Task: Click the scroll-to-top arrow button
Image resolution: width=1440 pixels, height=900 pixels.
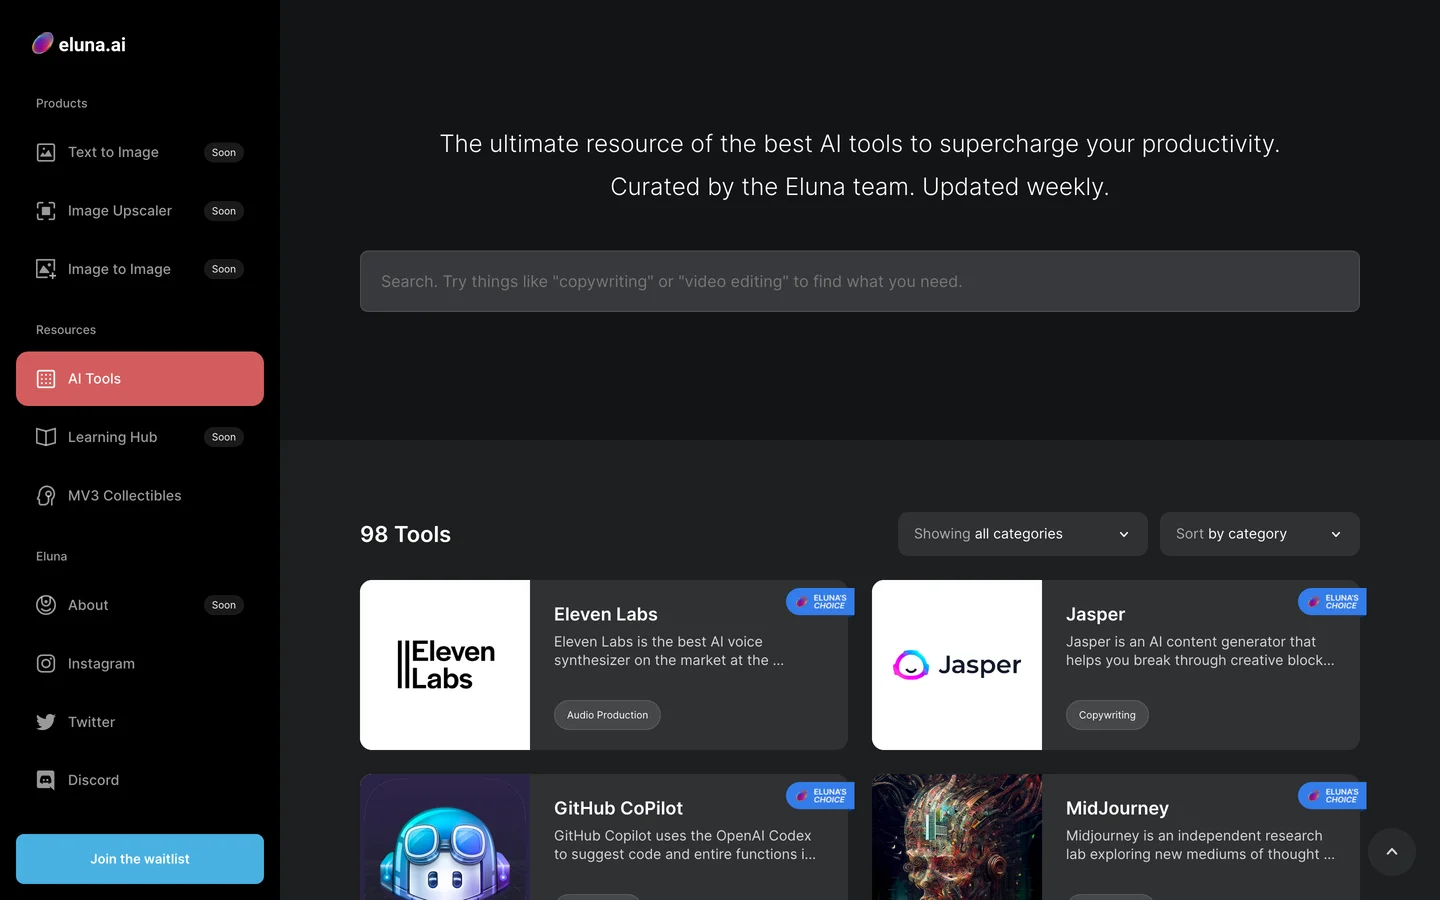Action: click(x=1392, y=852)
